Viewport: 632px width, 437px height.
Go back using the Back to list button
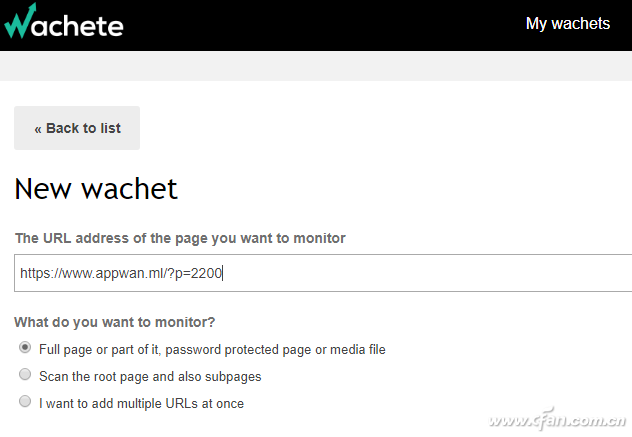tap(77, 128)
